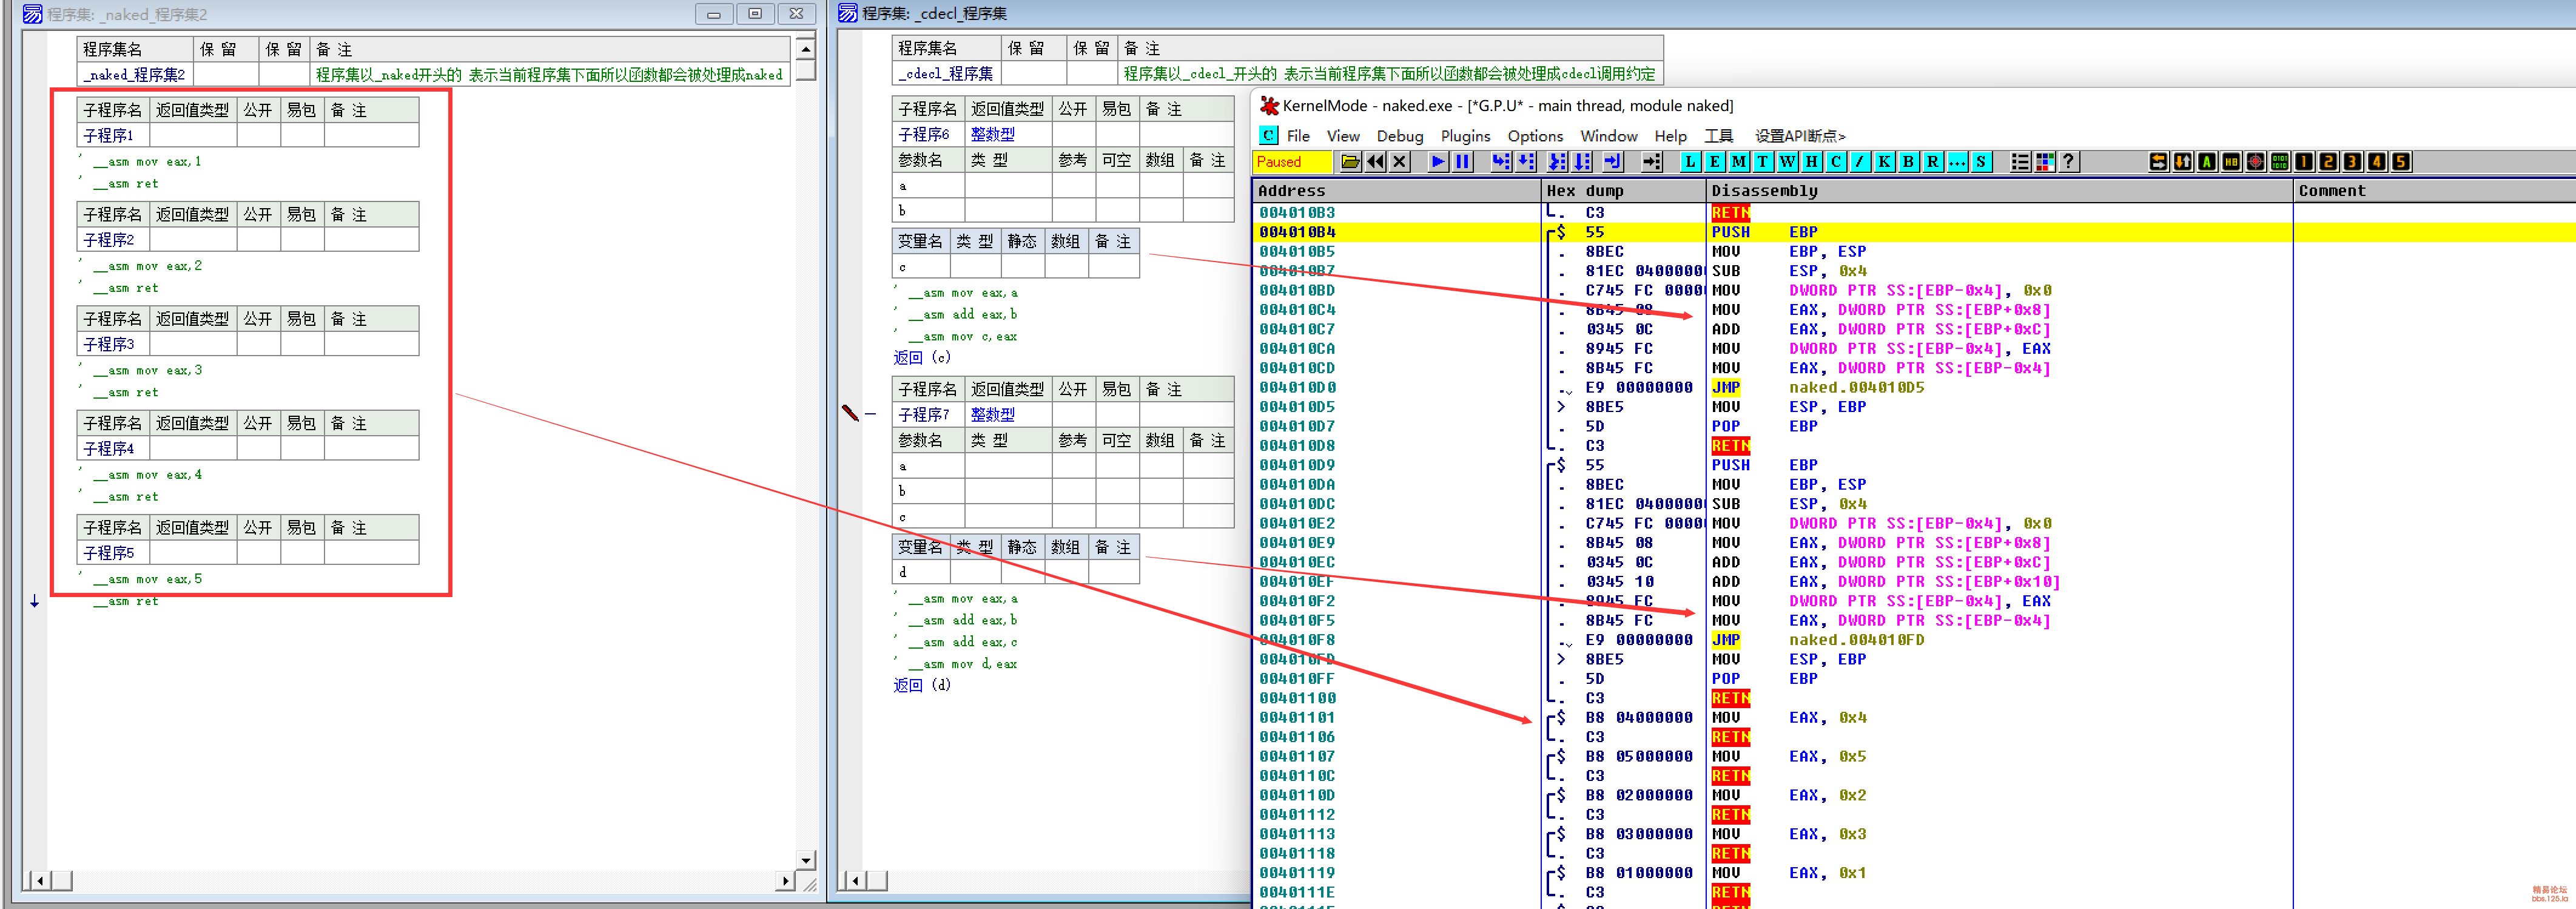Image resolution: width=2576 pixels, height=909 pixels.
Task: Click the Run program play icon
Action: (1437, 162)
